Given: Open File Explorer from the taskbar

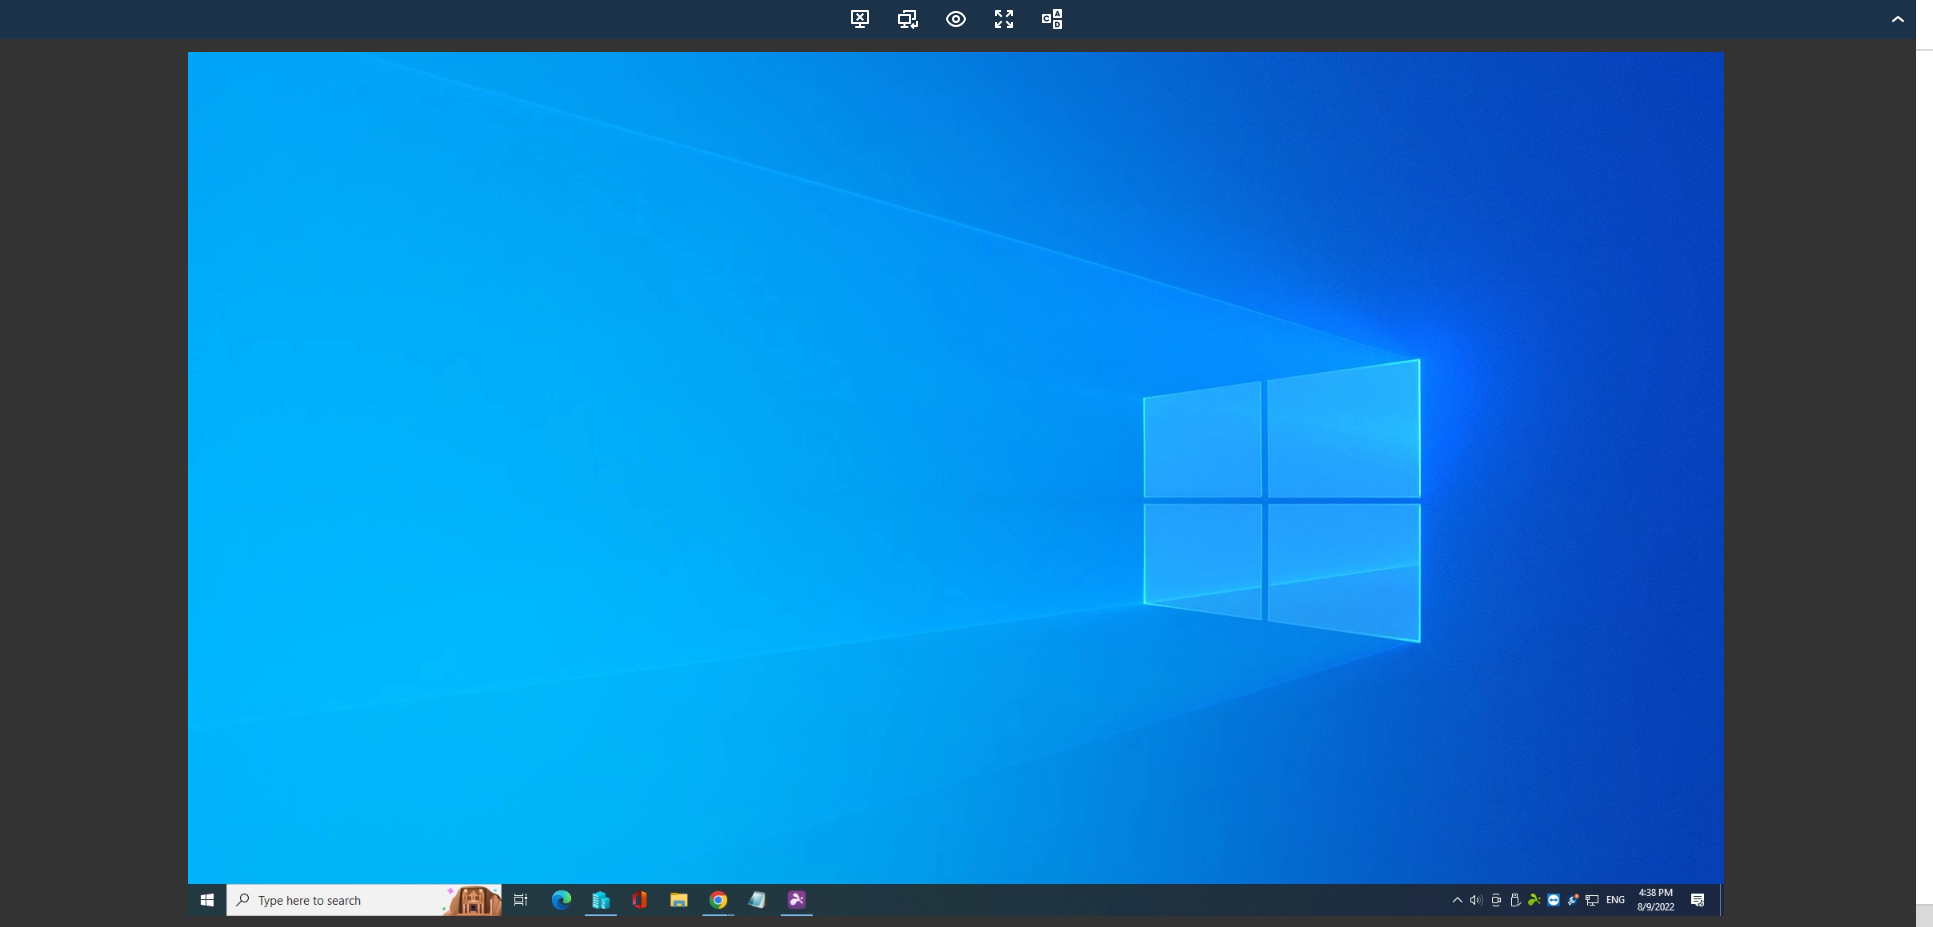Looking at the screenshot, I should 678,900.
